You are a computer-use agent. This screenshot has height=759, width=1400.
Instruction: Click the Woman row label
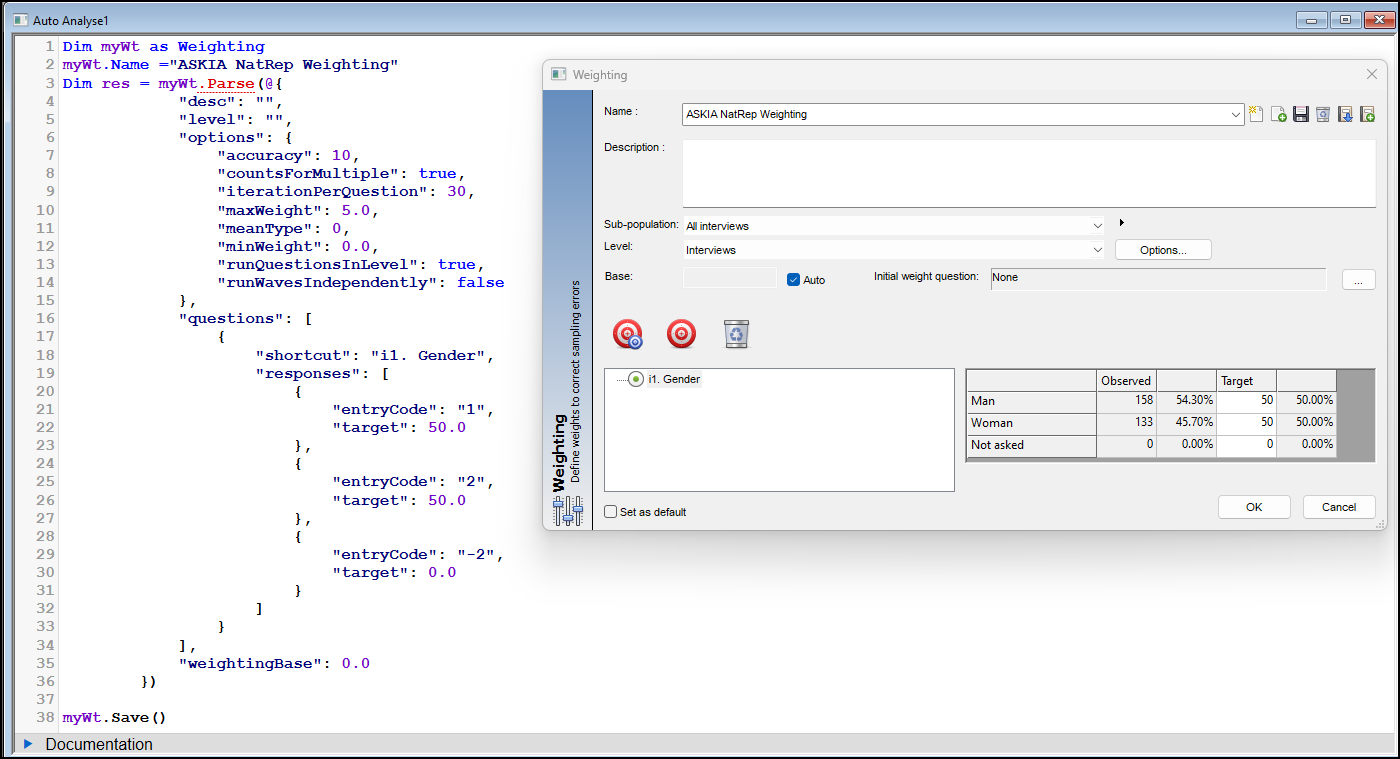tap(1031, 423)
